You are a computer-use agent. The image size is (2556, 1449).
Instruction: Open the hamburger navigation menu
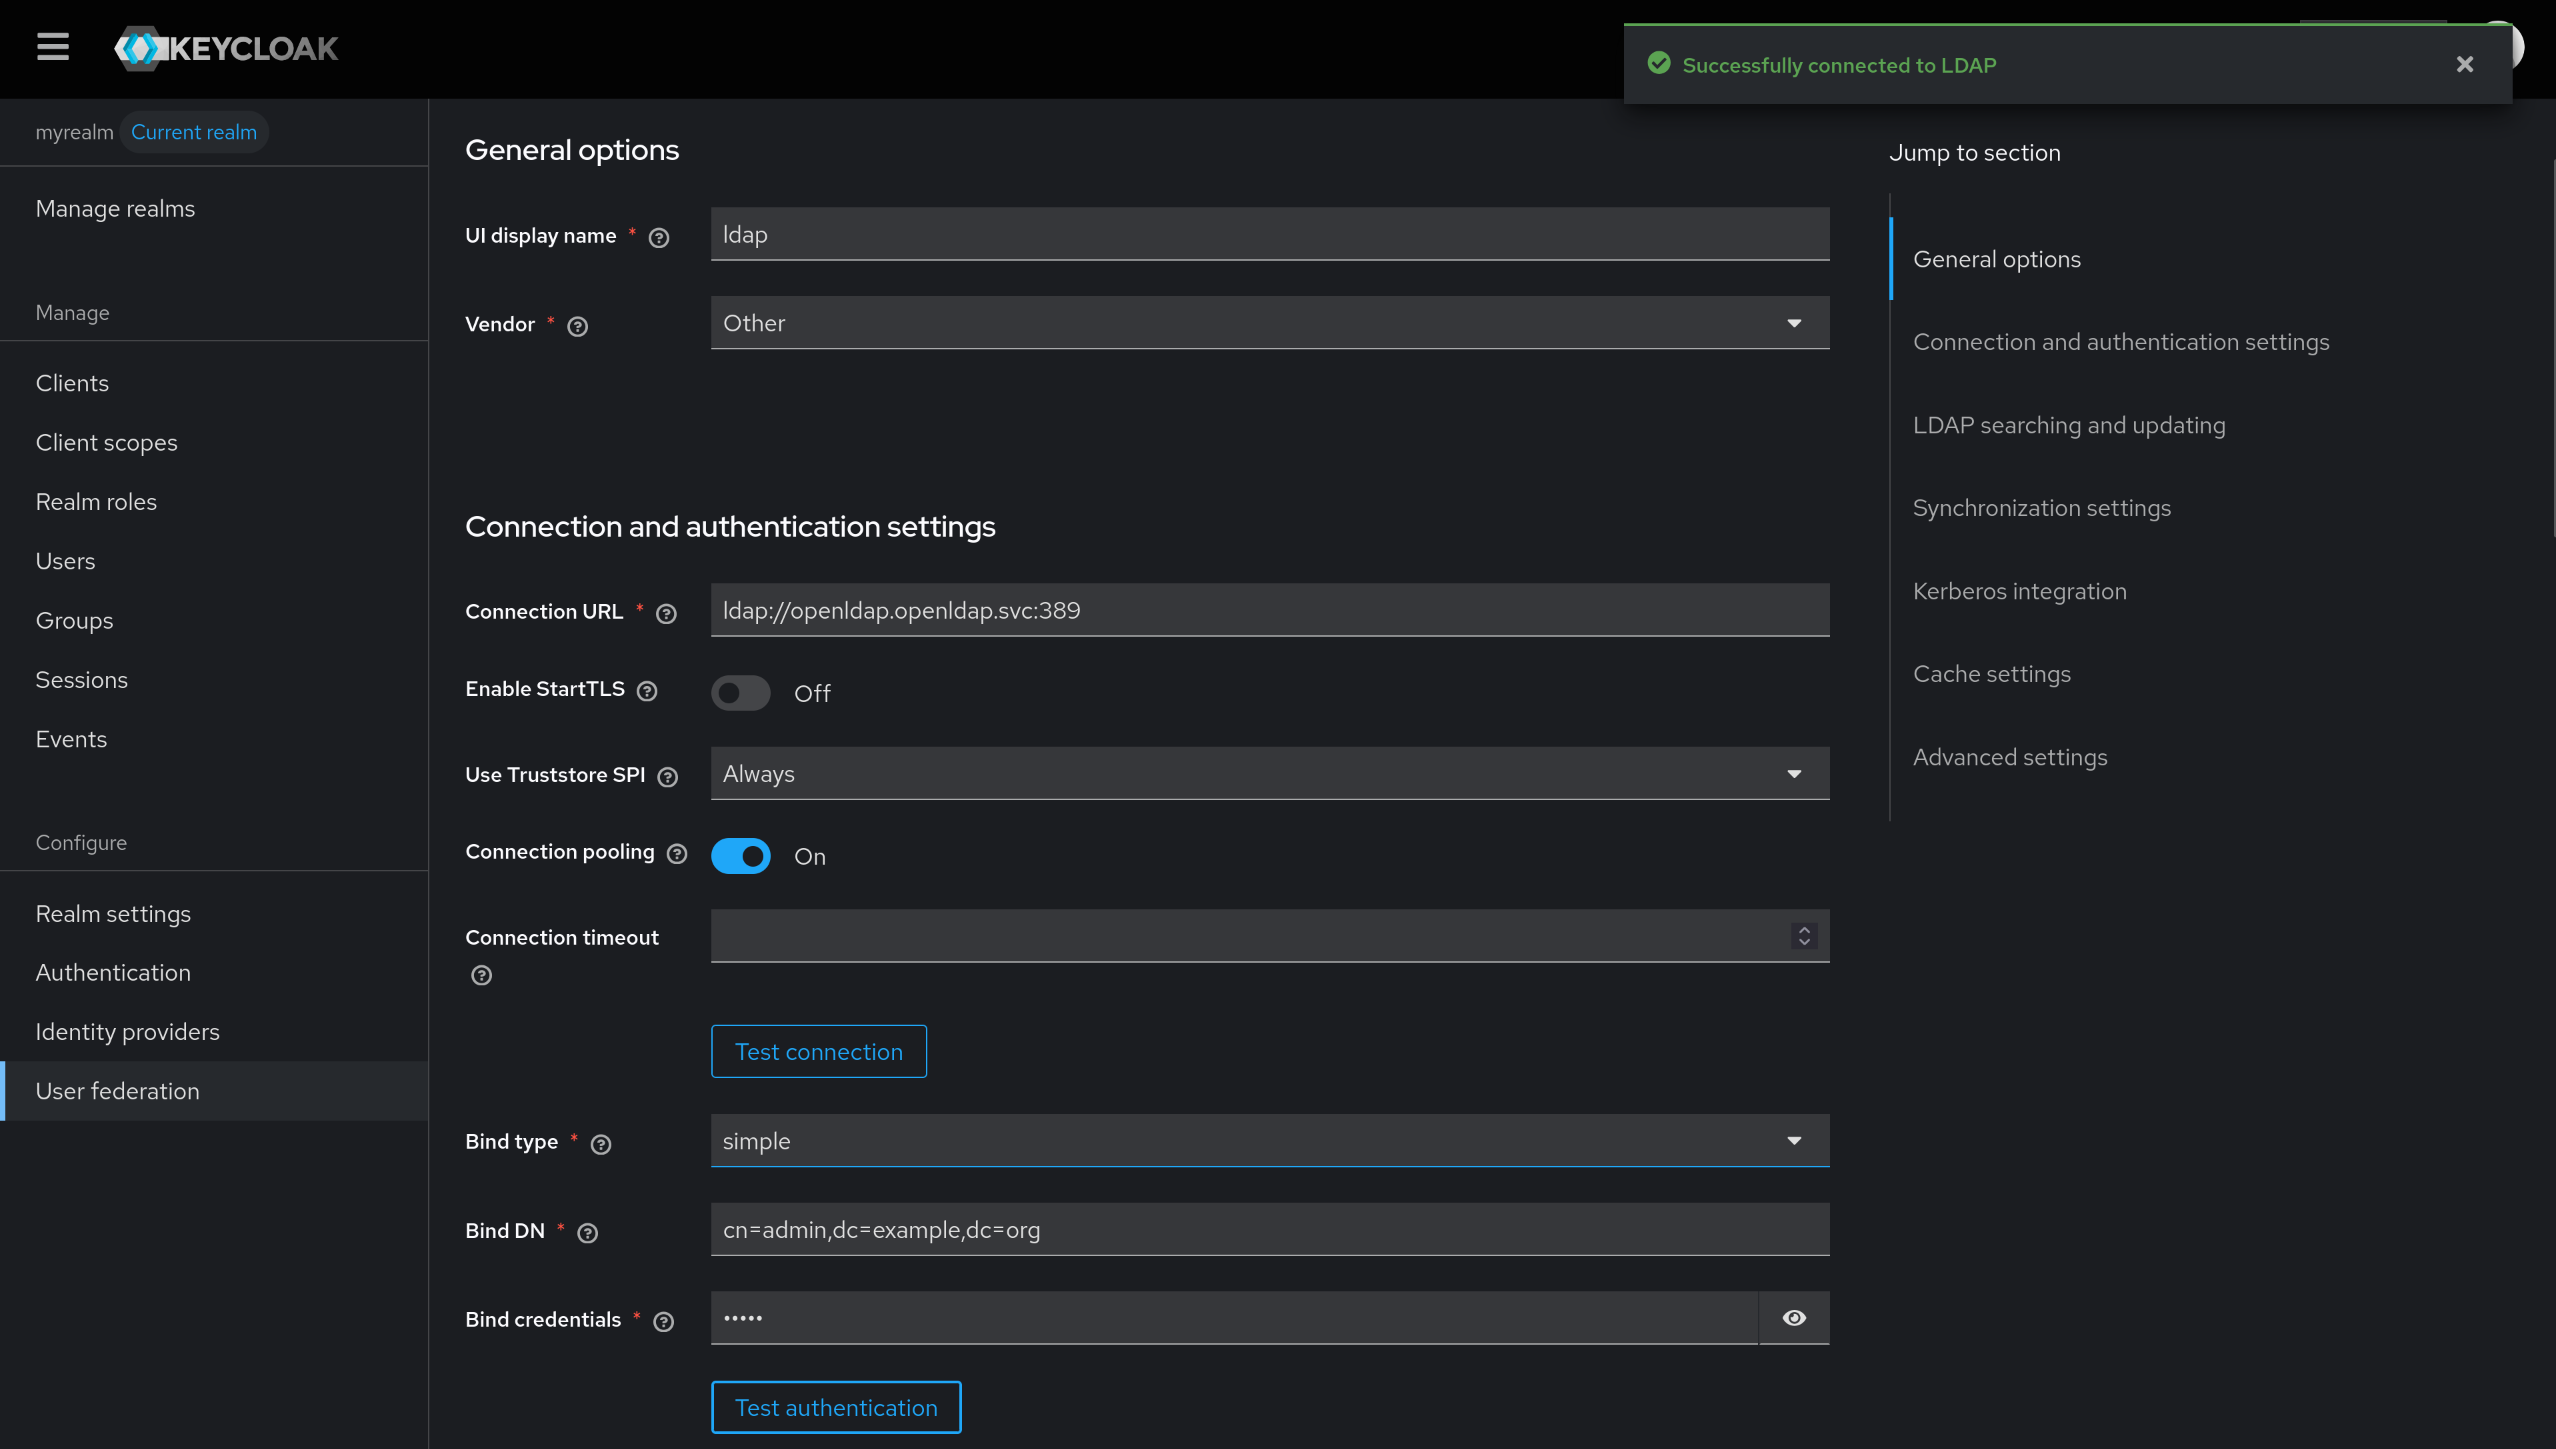[53, 47]
